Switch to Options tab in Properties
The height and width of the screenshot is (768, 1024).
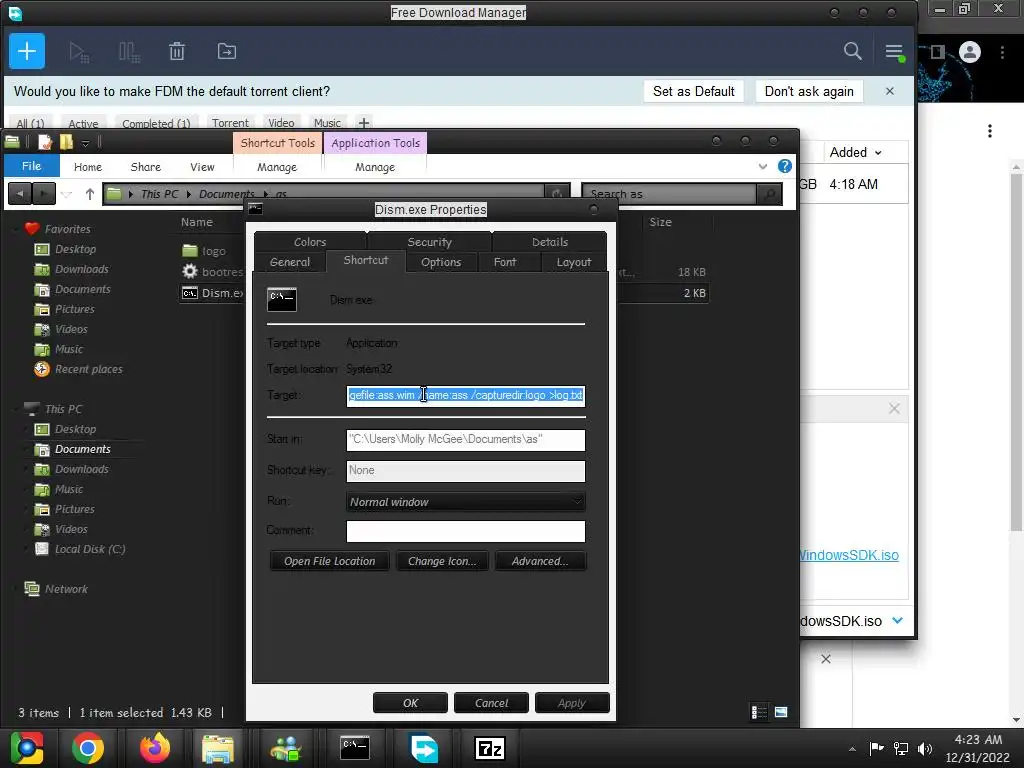point(441,262)
